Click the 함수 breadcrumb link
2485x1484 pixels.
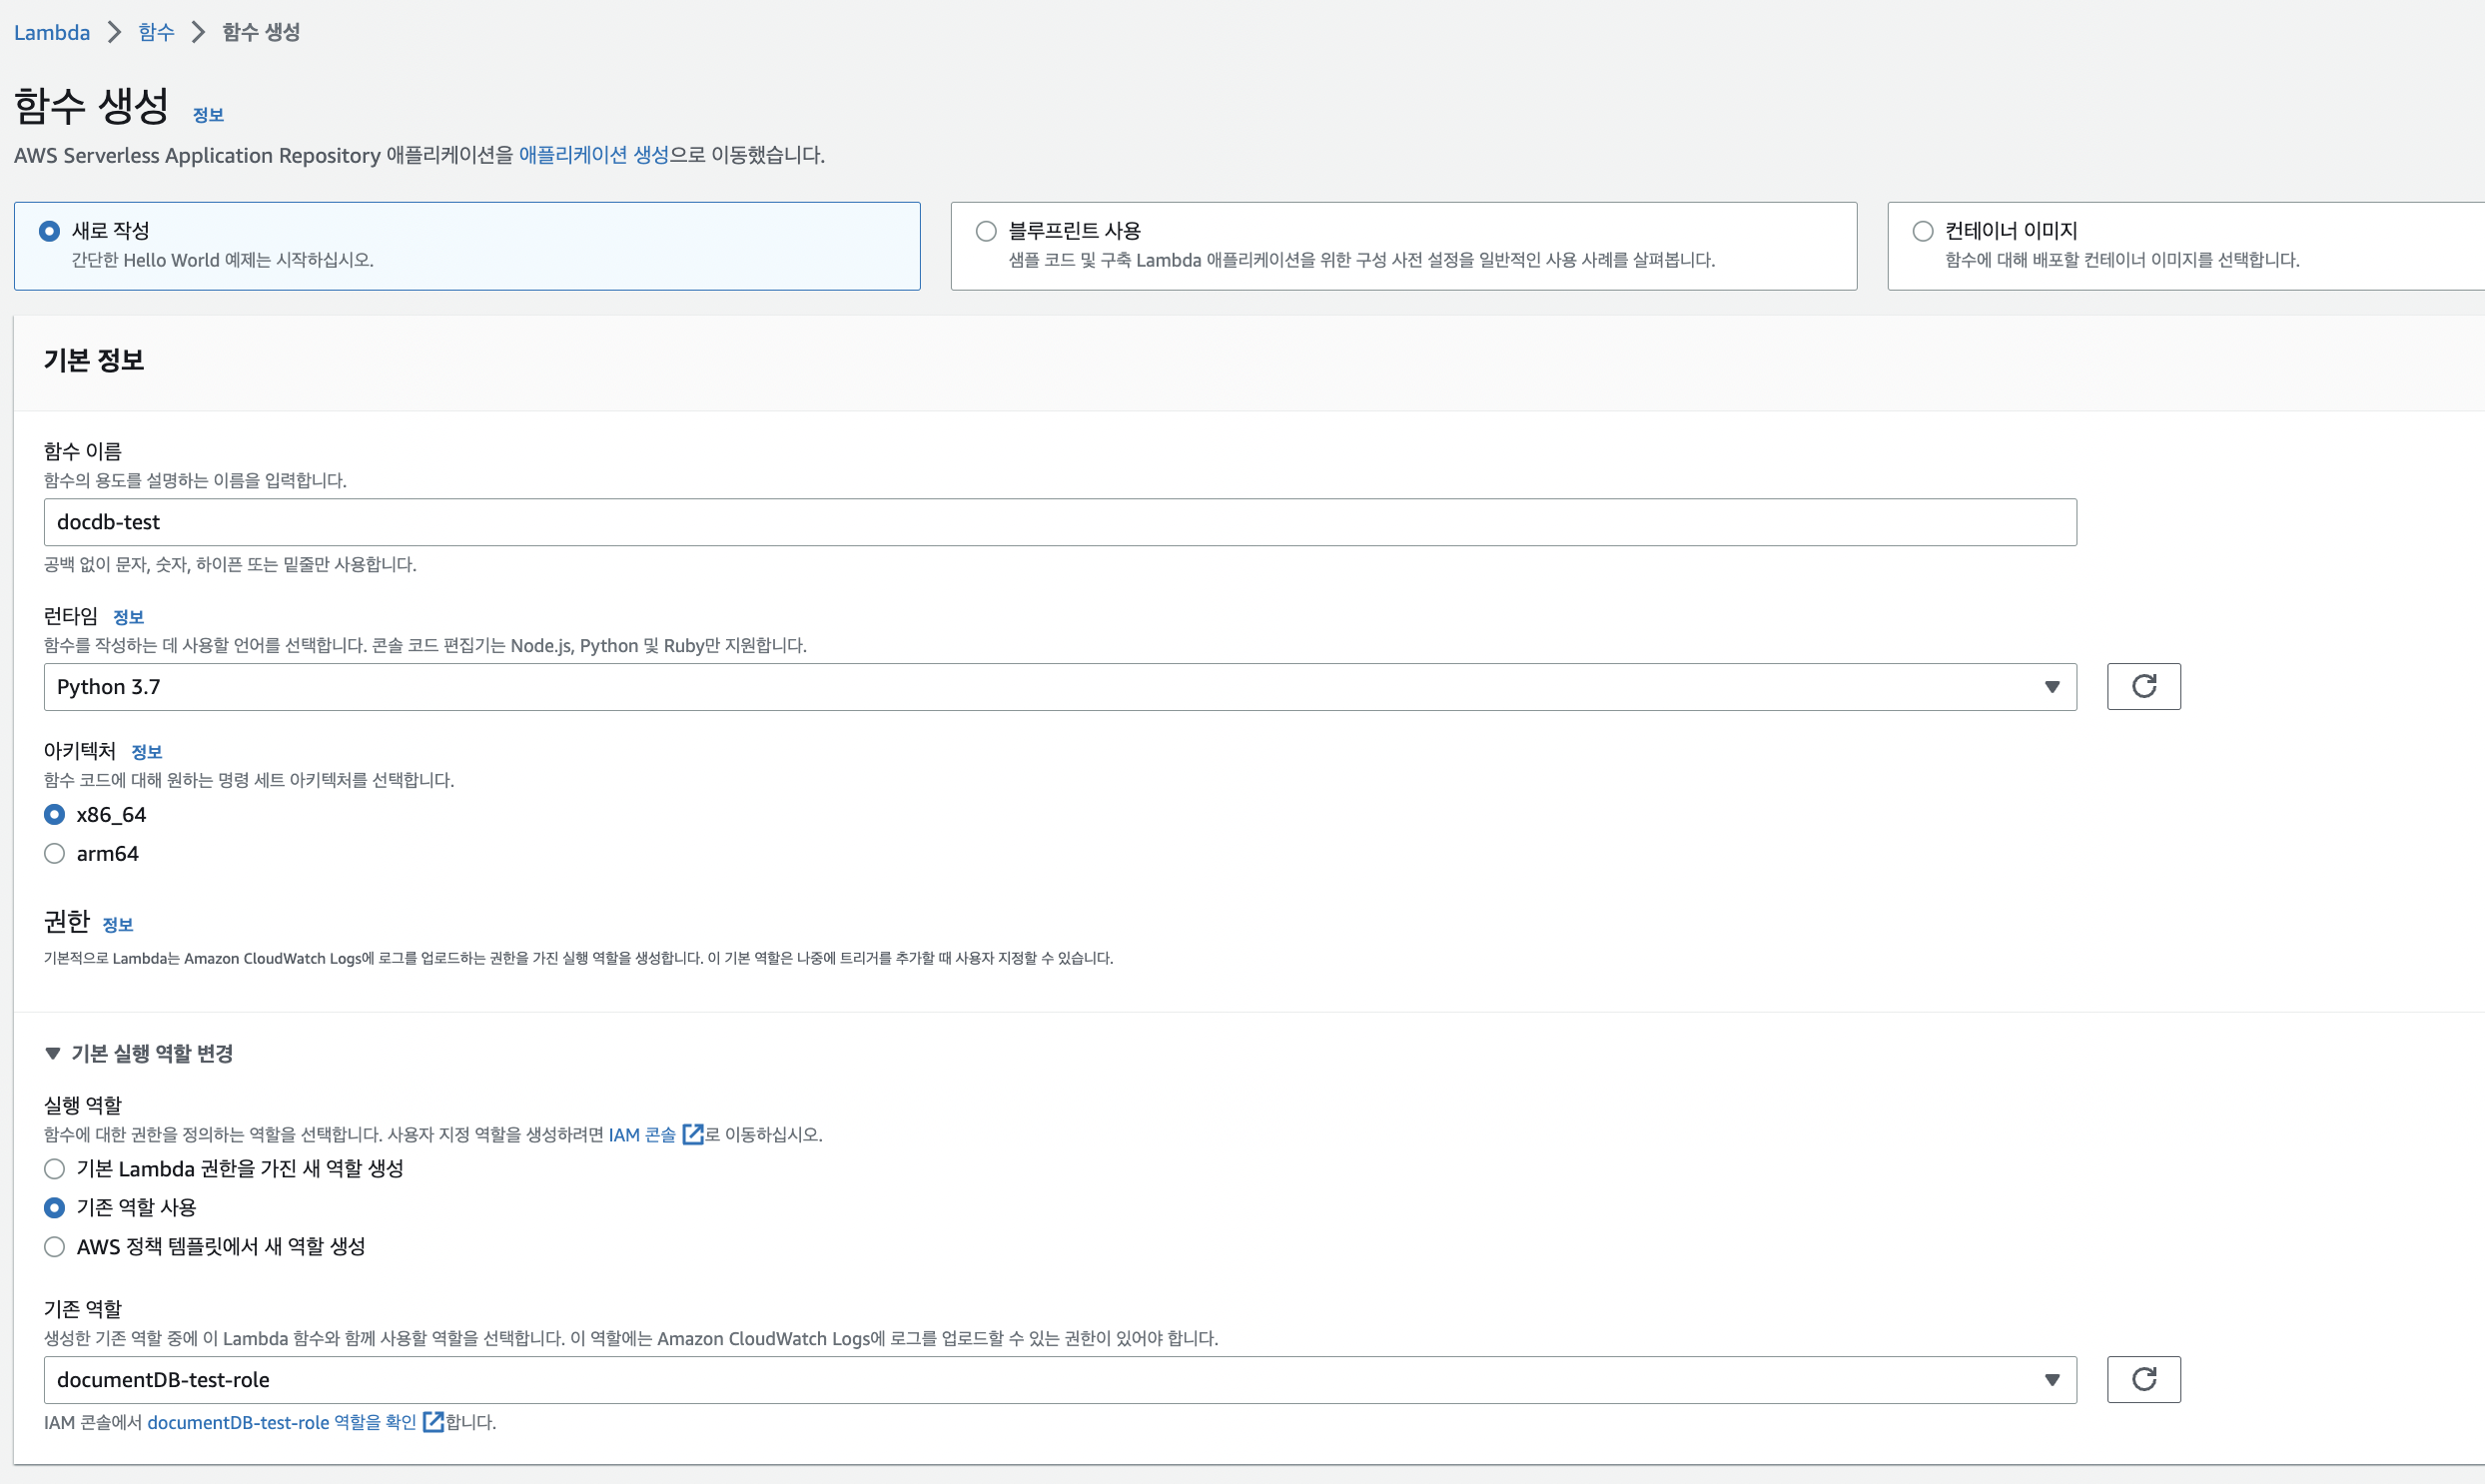(156, 32)
